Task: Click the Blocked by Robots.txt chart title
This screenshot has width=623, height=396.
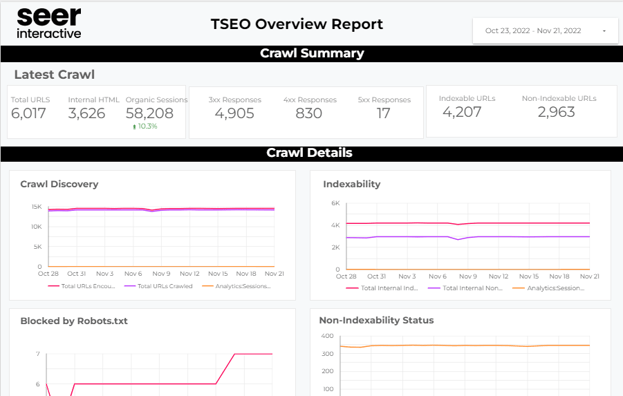Action: 74,321
